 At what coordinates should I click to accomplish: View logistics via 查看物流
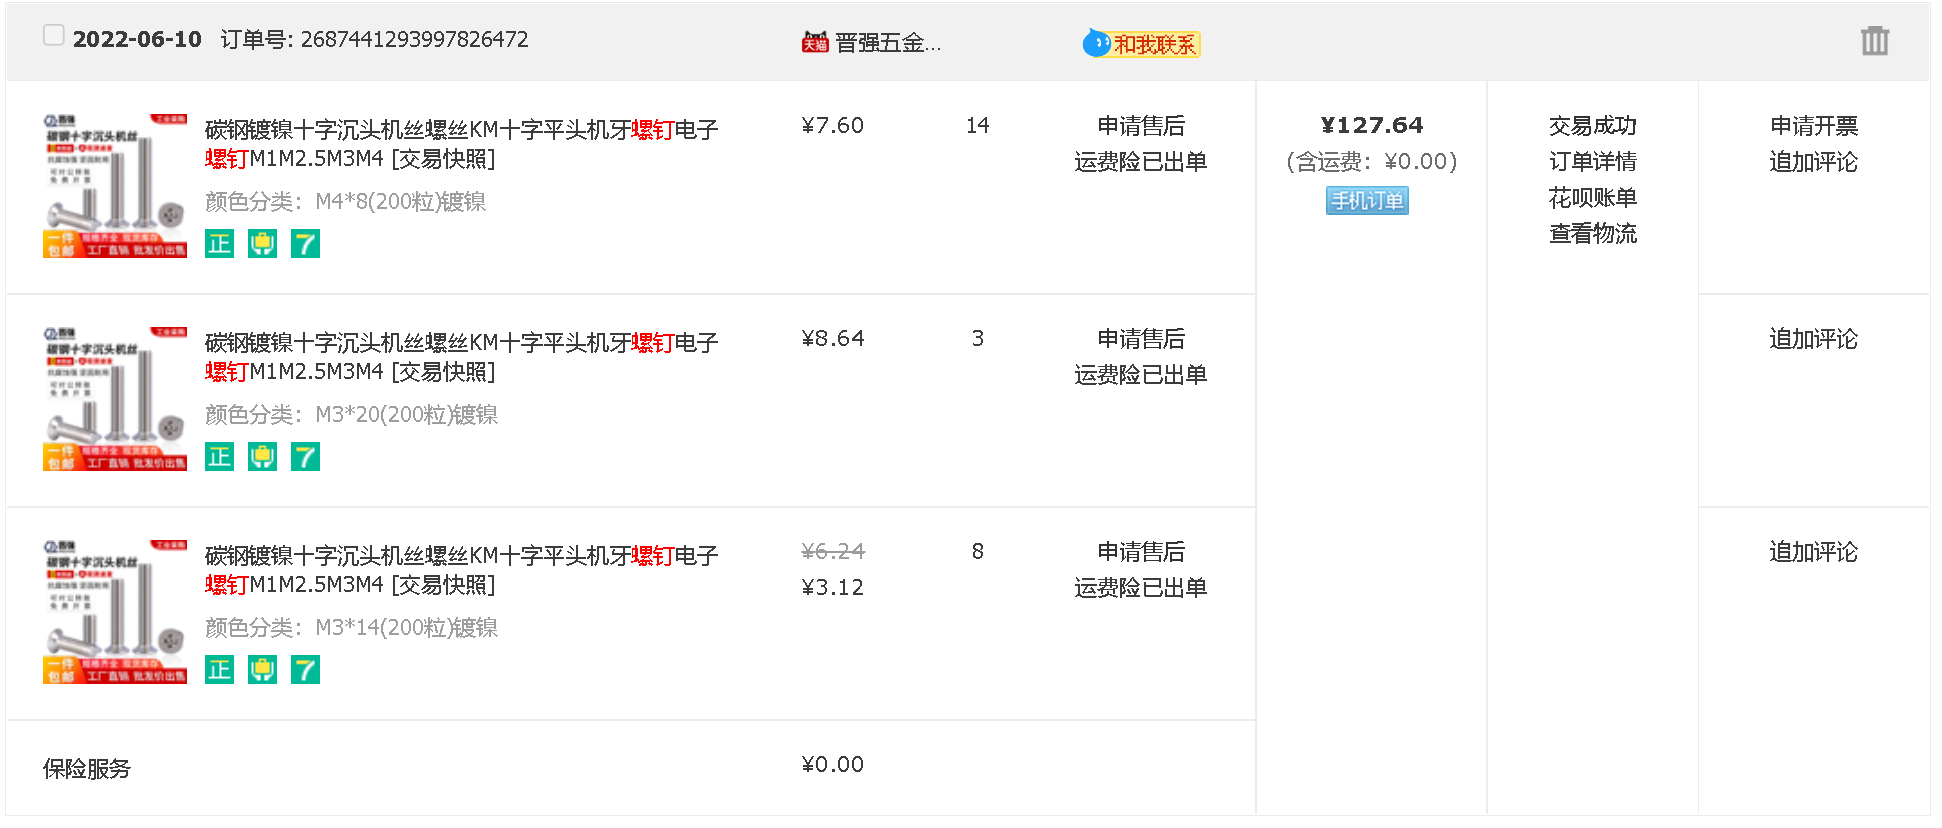click(1592, 234)
